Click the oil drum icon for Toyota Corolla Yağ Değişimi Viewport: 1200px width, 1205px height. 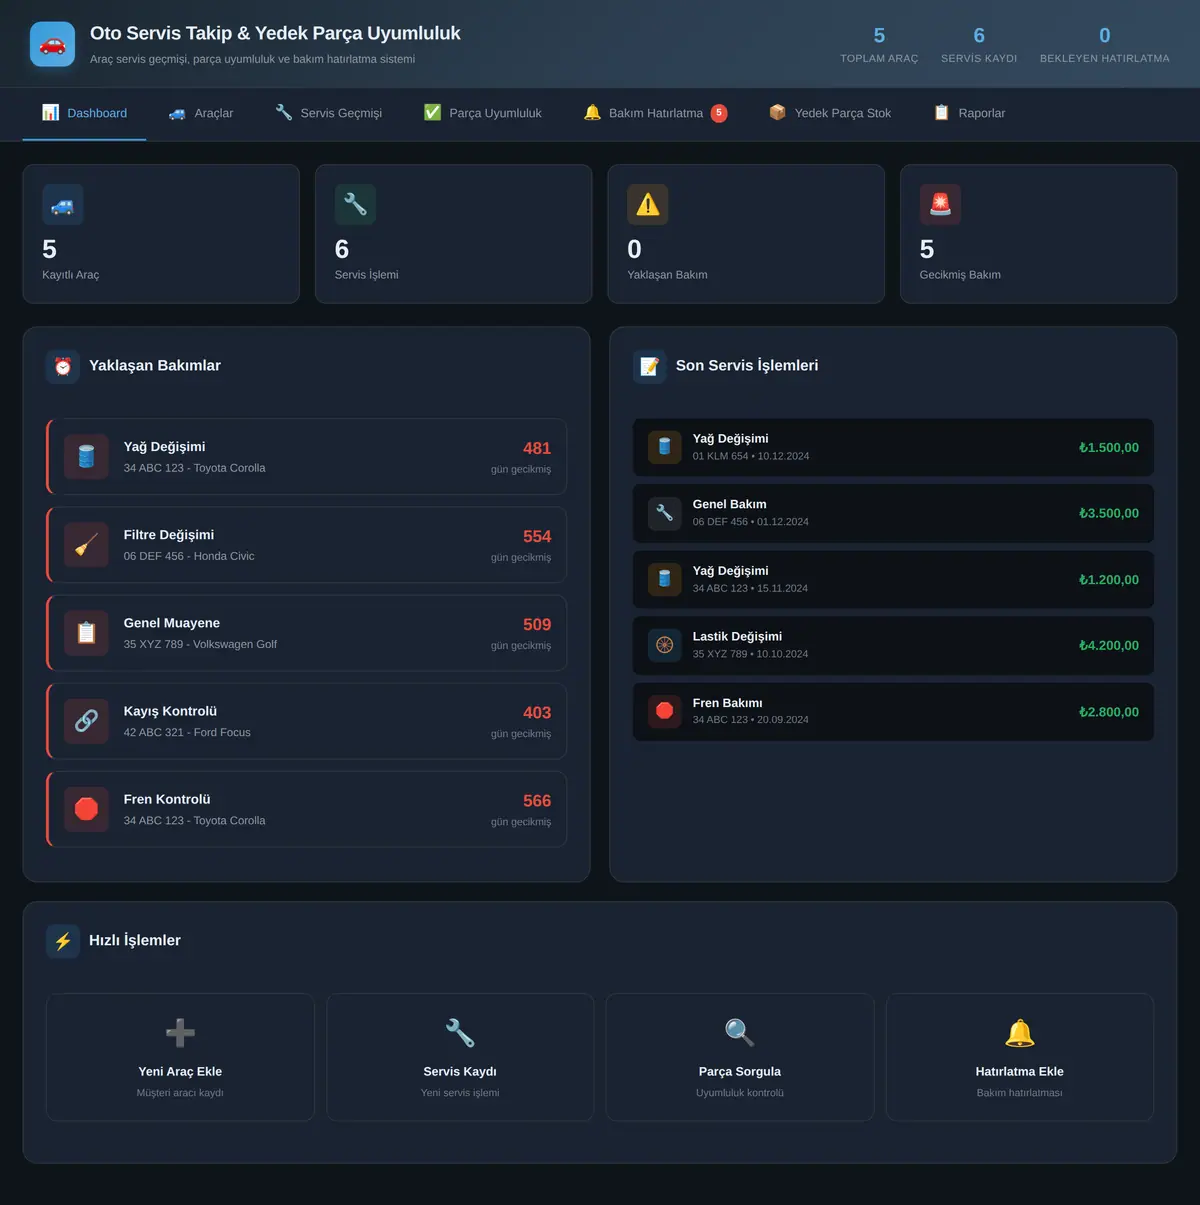click(x=87, y=457)
